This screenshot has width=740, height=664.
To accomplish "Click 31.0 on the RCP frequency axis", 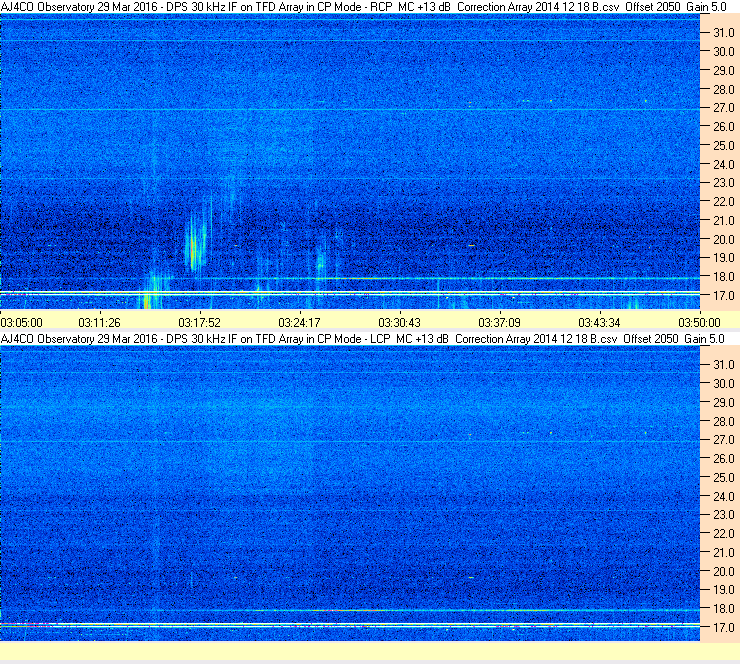I will coord(724,33).
